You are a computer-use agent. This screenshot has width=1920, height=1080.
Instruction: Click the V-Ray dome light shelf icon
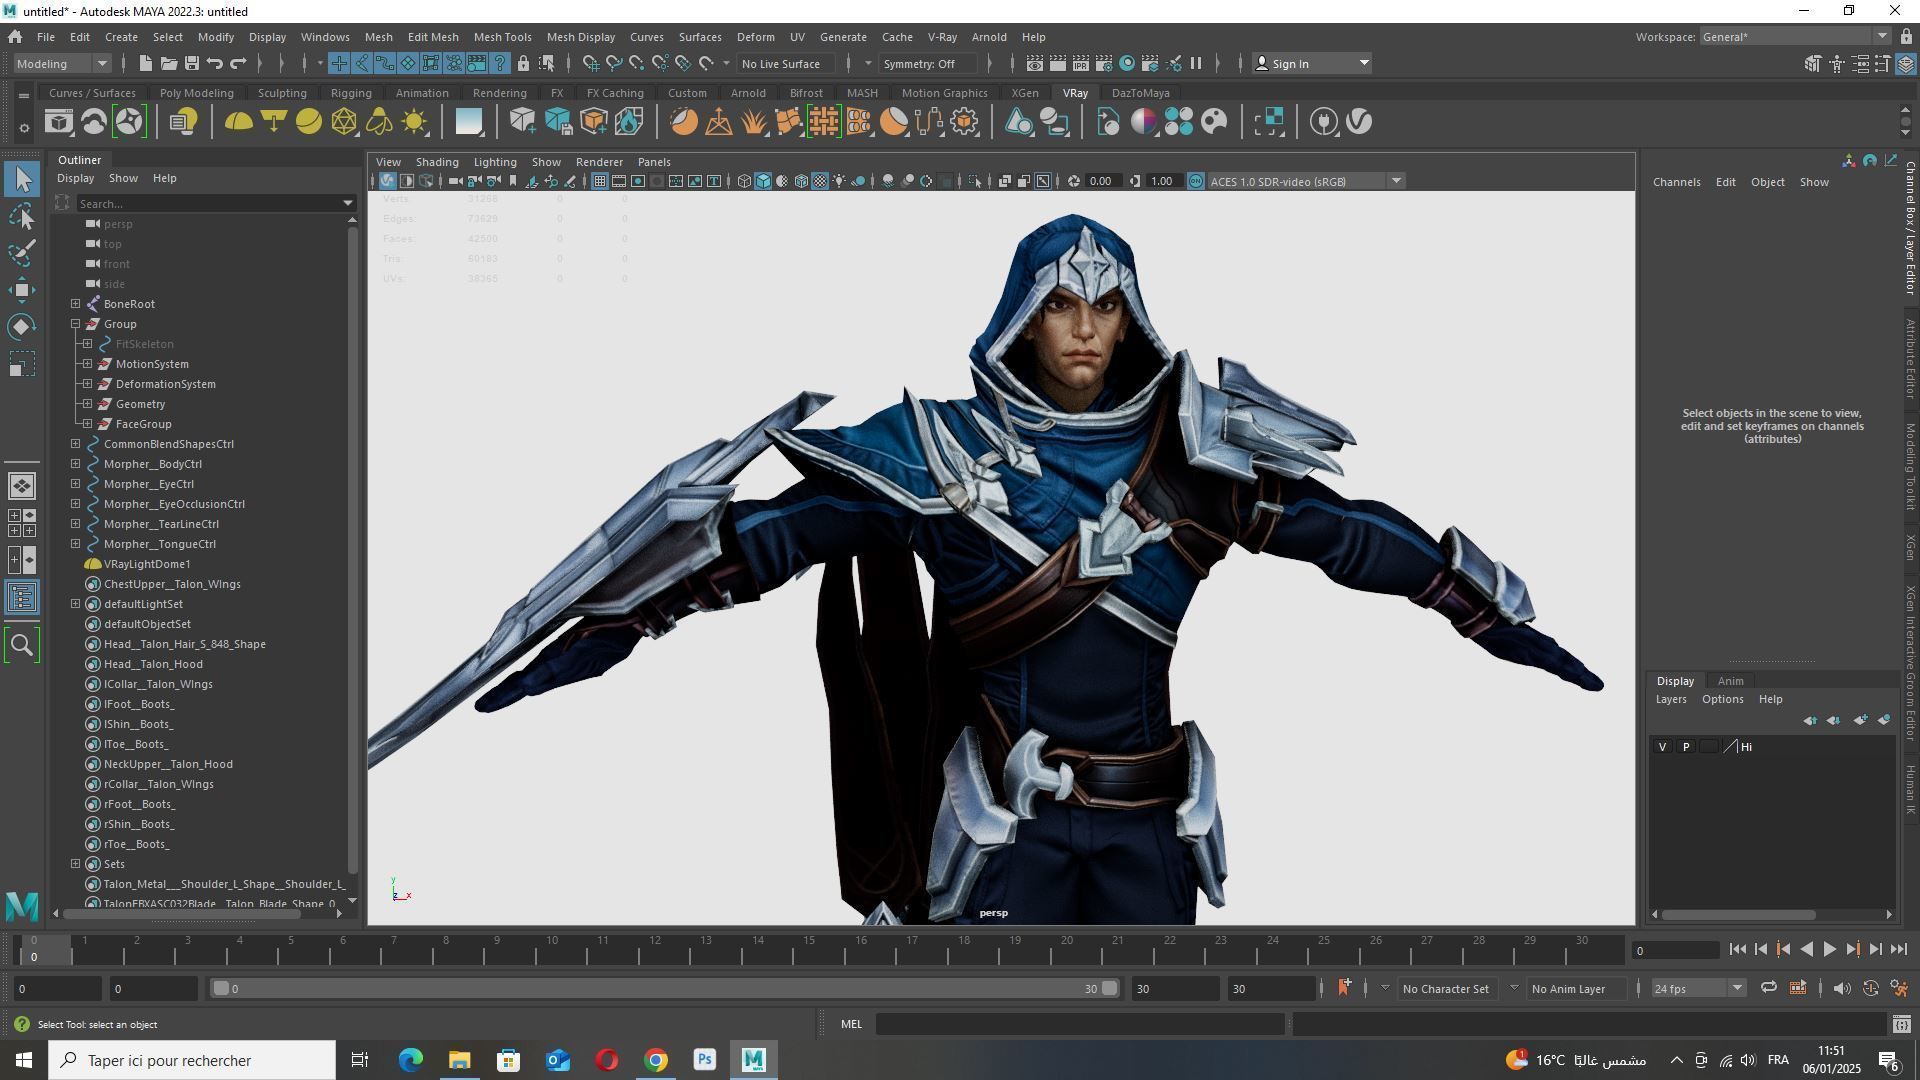238,122
